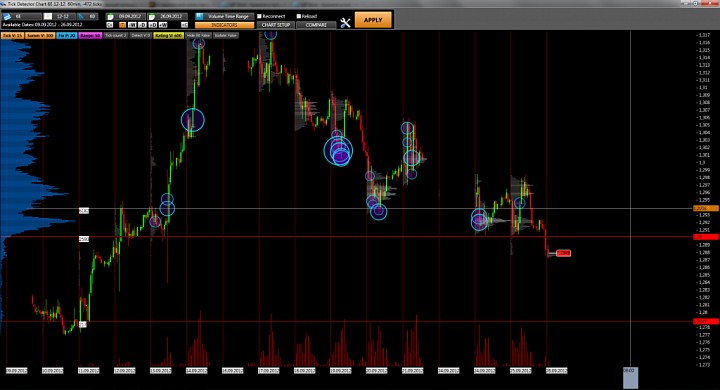720x390 pixels.
Task: Click the yellow Rating V indicator swatch
Action: 168,35
